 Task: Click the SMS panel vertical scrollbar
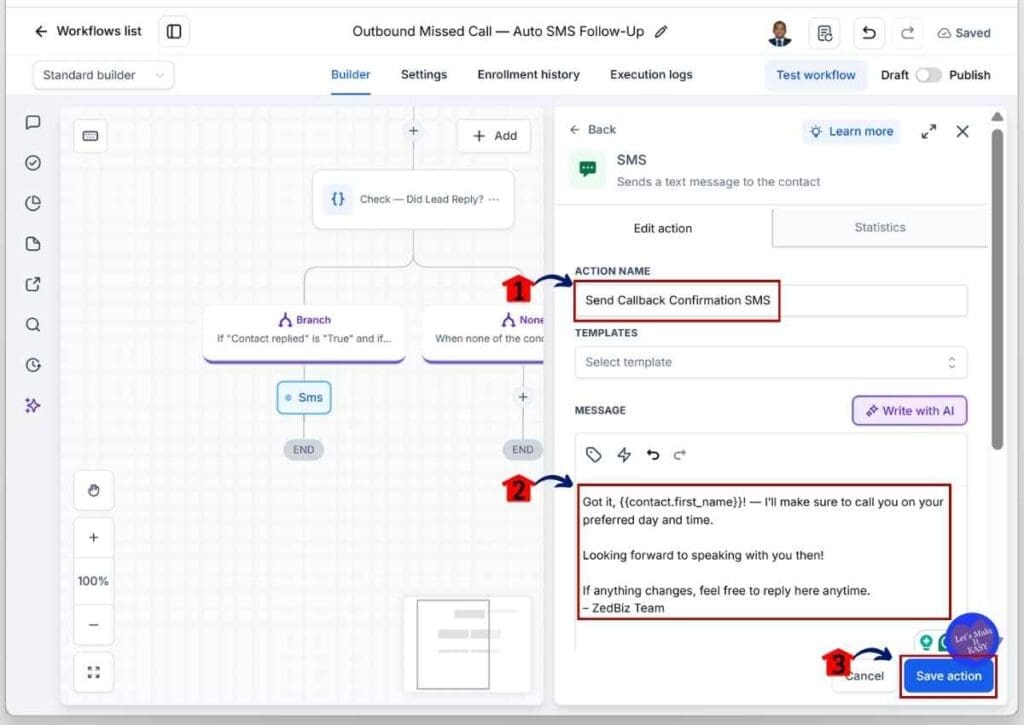pyautogui.click(x=997, y=290)
